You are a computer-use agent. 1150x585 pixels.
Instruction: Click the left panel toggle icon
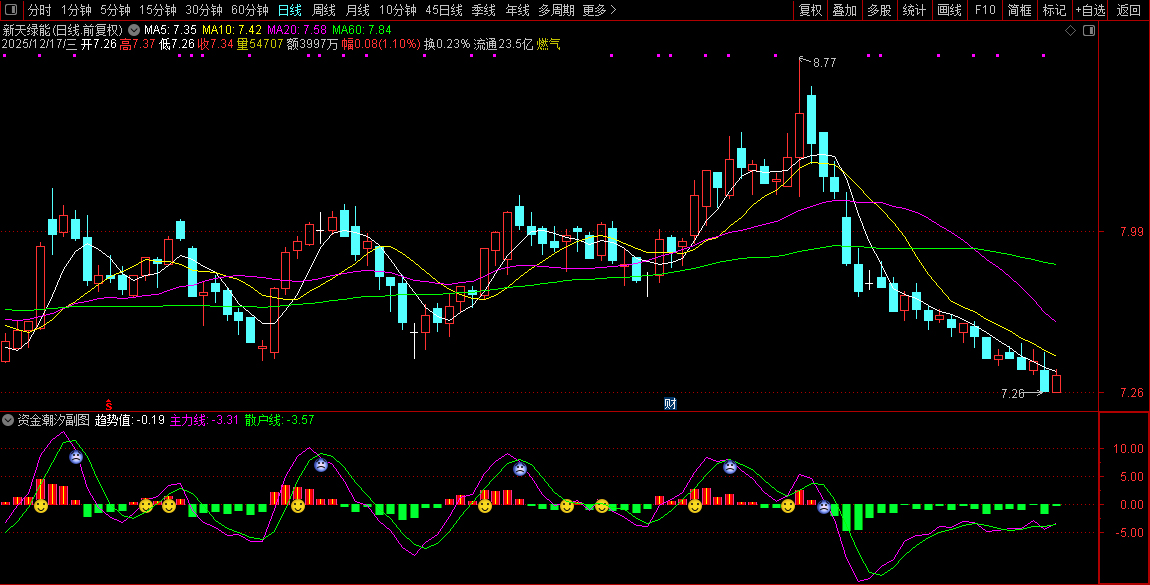(x=10, y=11)
